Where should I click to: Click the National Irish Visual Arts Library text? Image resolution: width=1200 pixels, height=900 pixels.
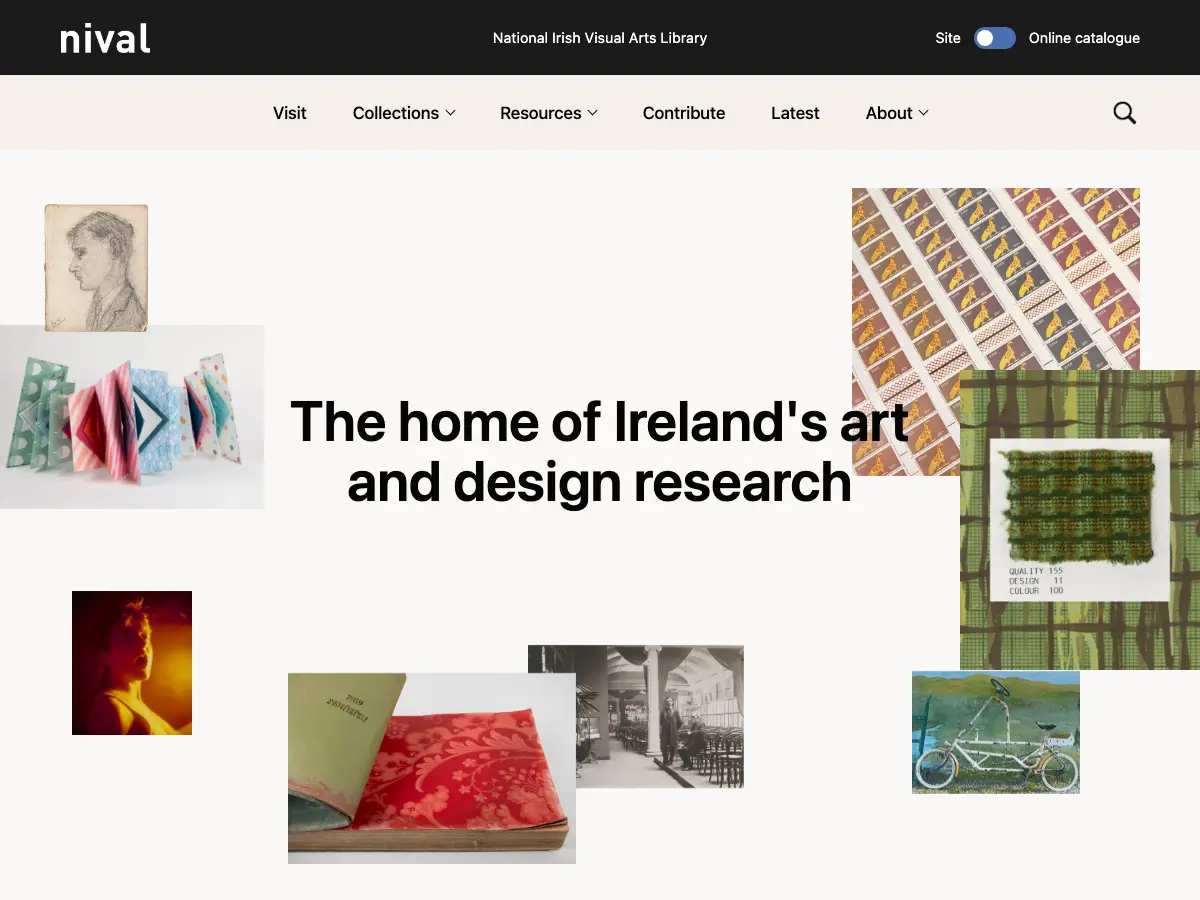point(600,38)
